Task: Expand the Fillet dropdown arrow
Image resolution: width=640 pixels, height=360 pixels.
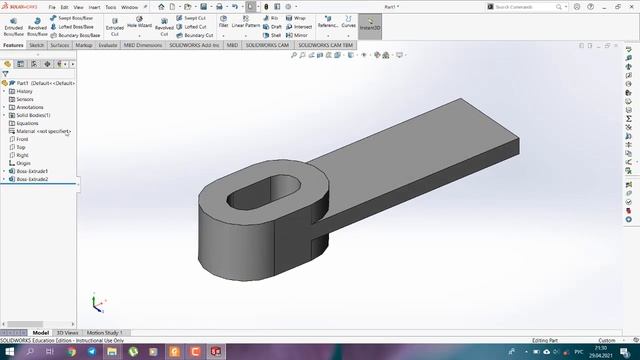Action: 223,36
